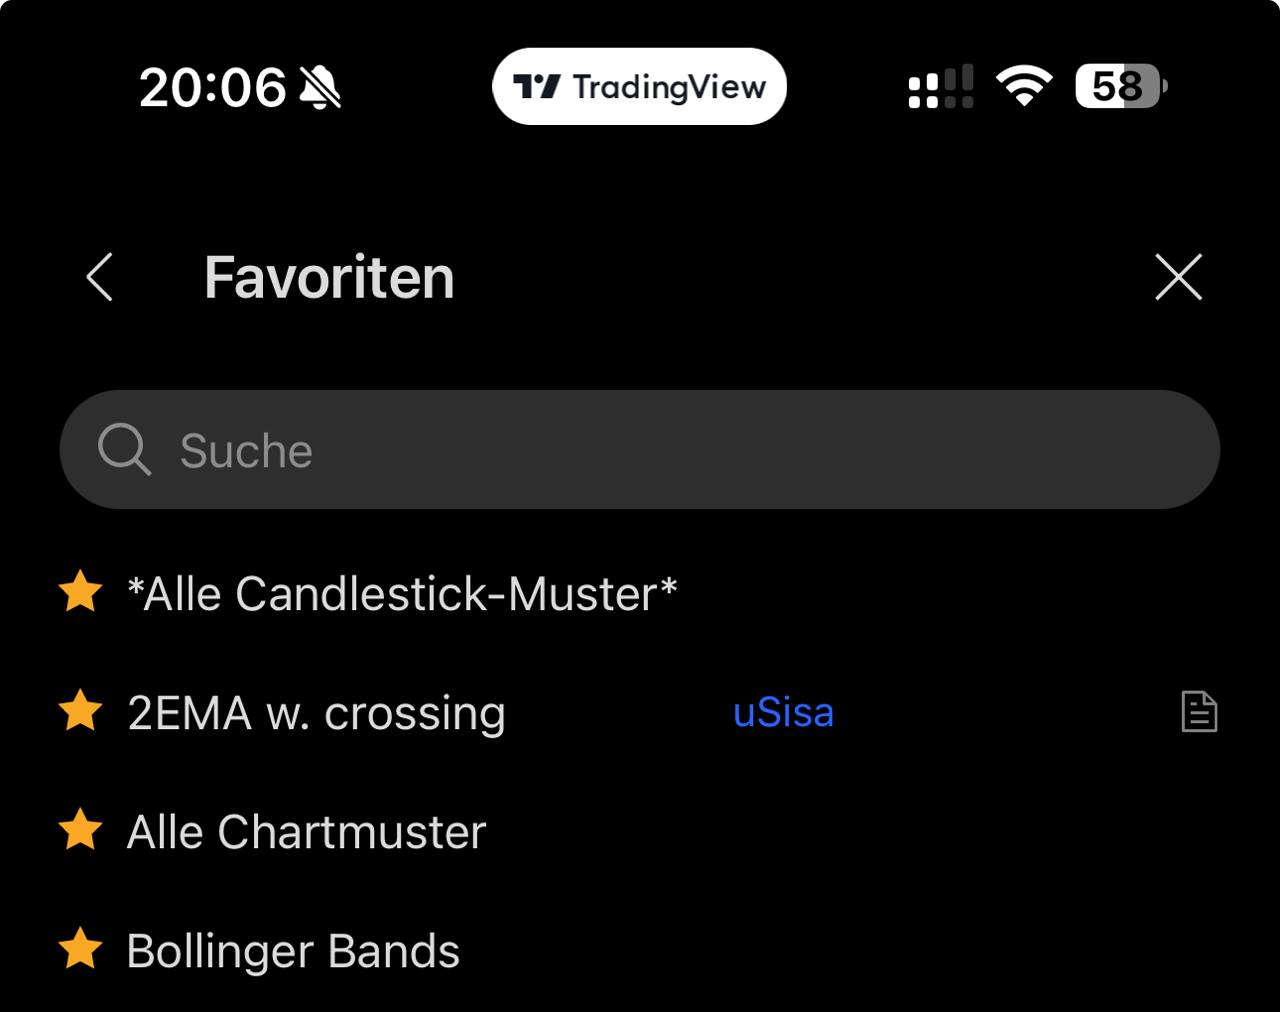This screenshot has width=1280, height=1012.
Task: Select Bollinger Bands indicator
Action: pos(293,951)
